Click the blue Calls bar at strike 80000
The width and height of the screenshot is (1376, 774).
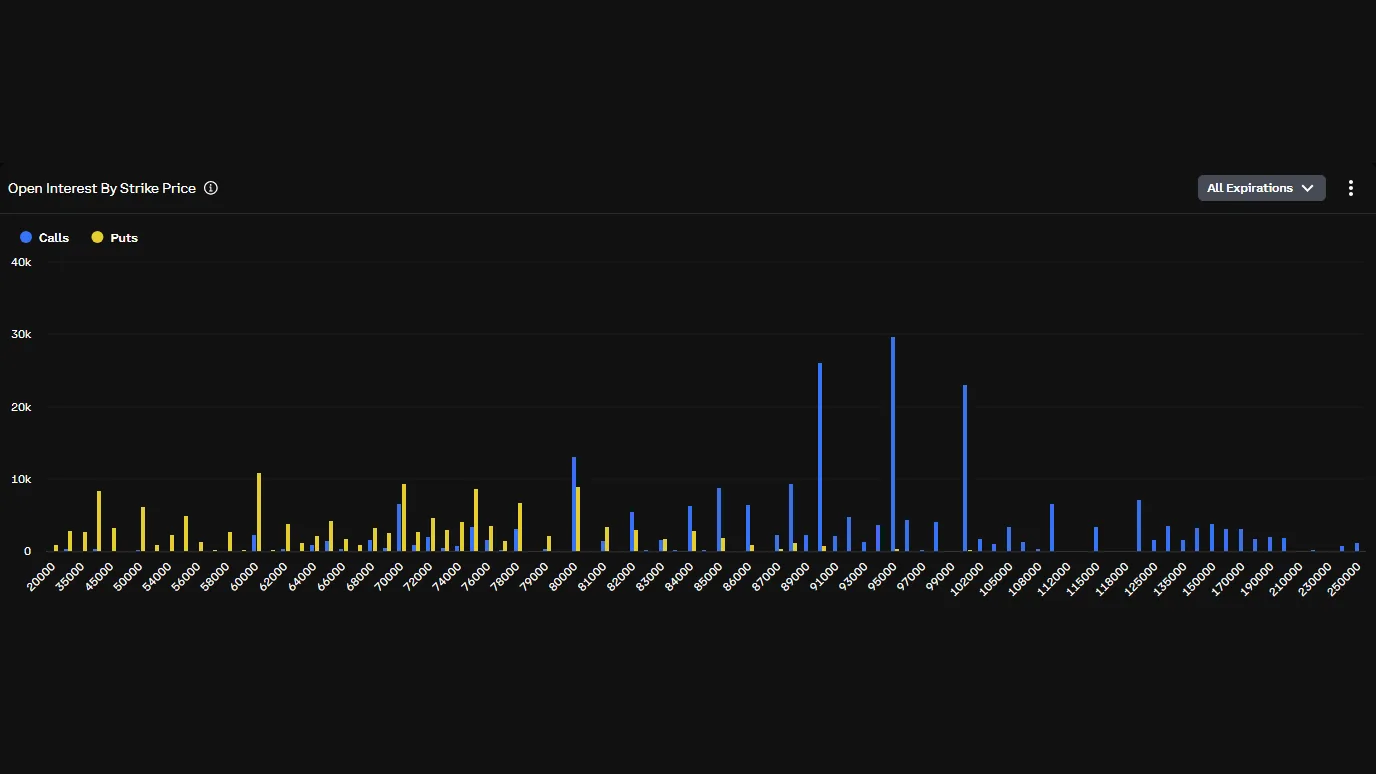coord(574,504)
